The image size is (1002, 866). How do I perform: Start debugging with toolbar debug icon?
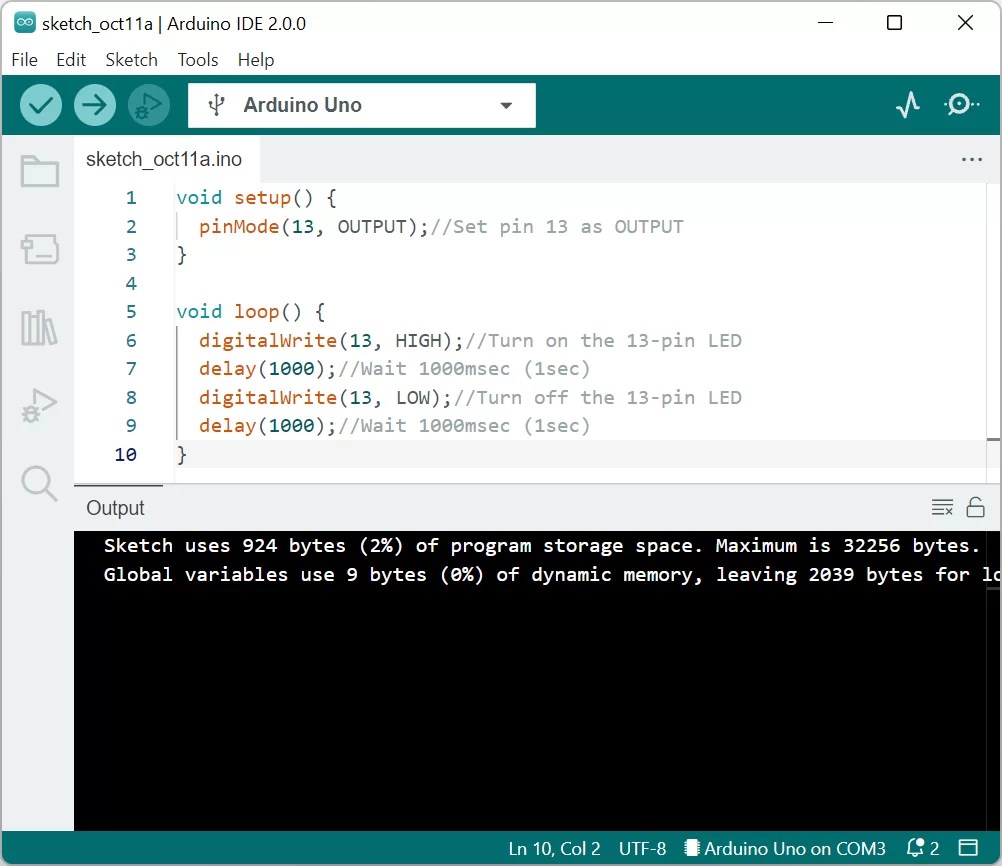(x=149, y=105)
